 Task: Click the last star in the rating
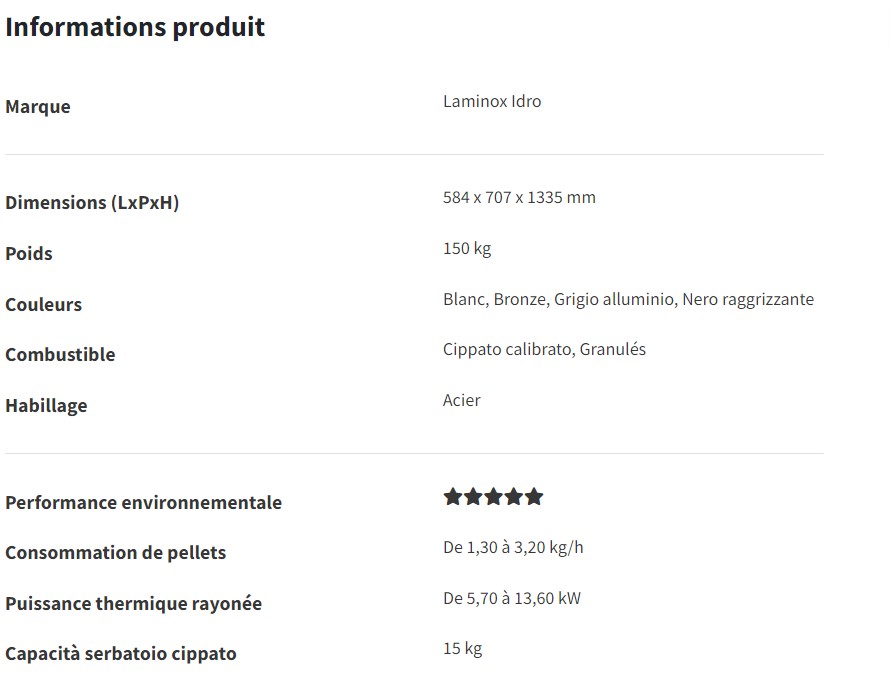(x=534, y=497)
